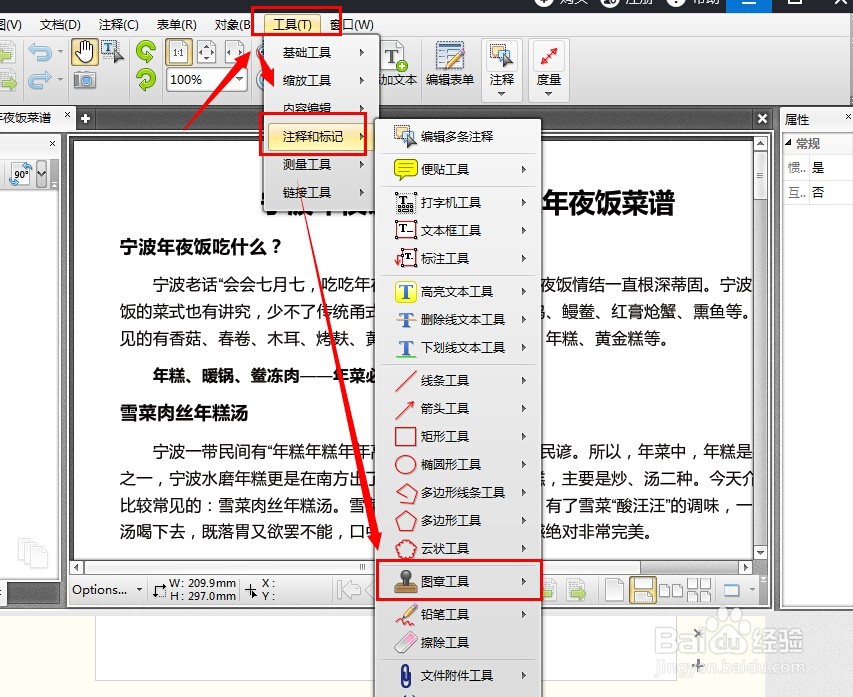This screenshot has height=697, width=853.
Task: Toggle continuous scrolling view mode
Action: pyautogui.click(x=643, y=590)
